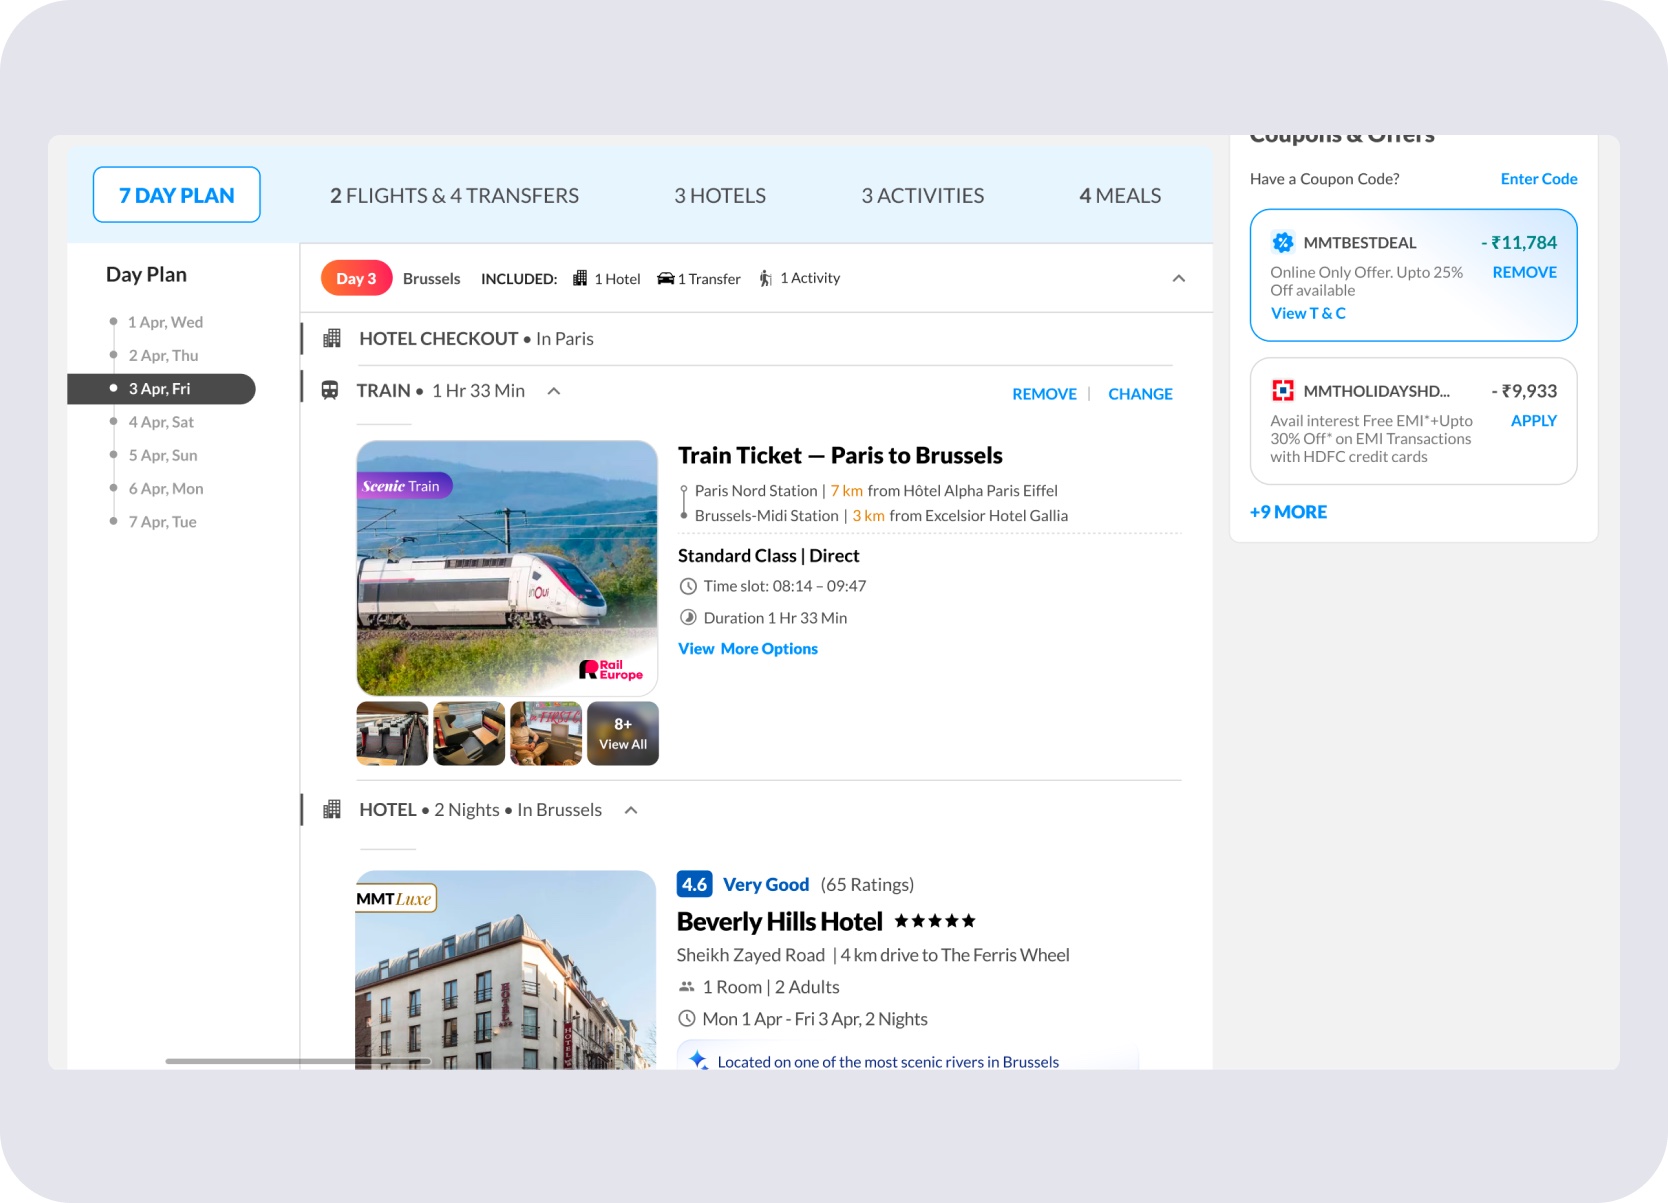The width and height of the screenshot is (1668, 1203).
Task: Click the MMTBESTDEAL discount badge icon
Action: [1283, 242]
